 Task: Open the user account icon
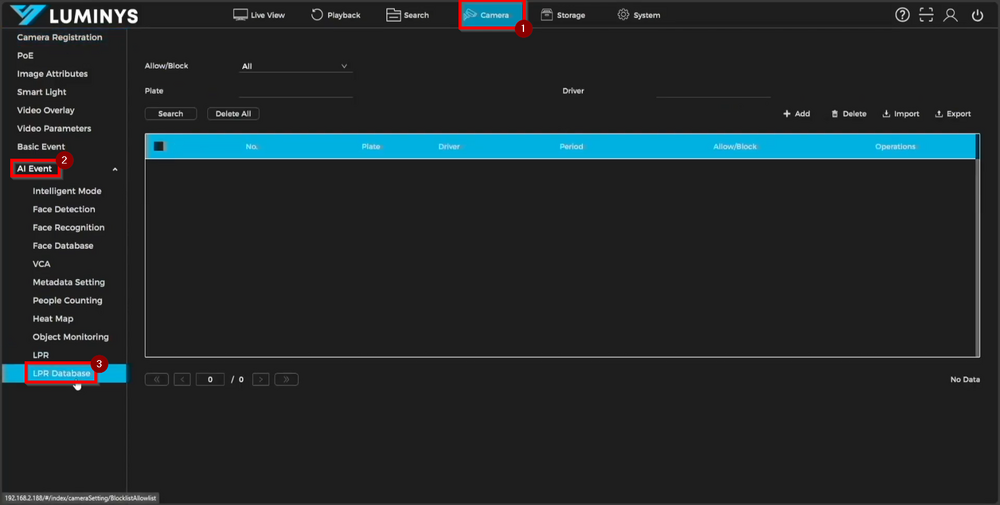click(951, 15)
